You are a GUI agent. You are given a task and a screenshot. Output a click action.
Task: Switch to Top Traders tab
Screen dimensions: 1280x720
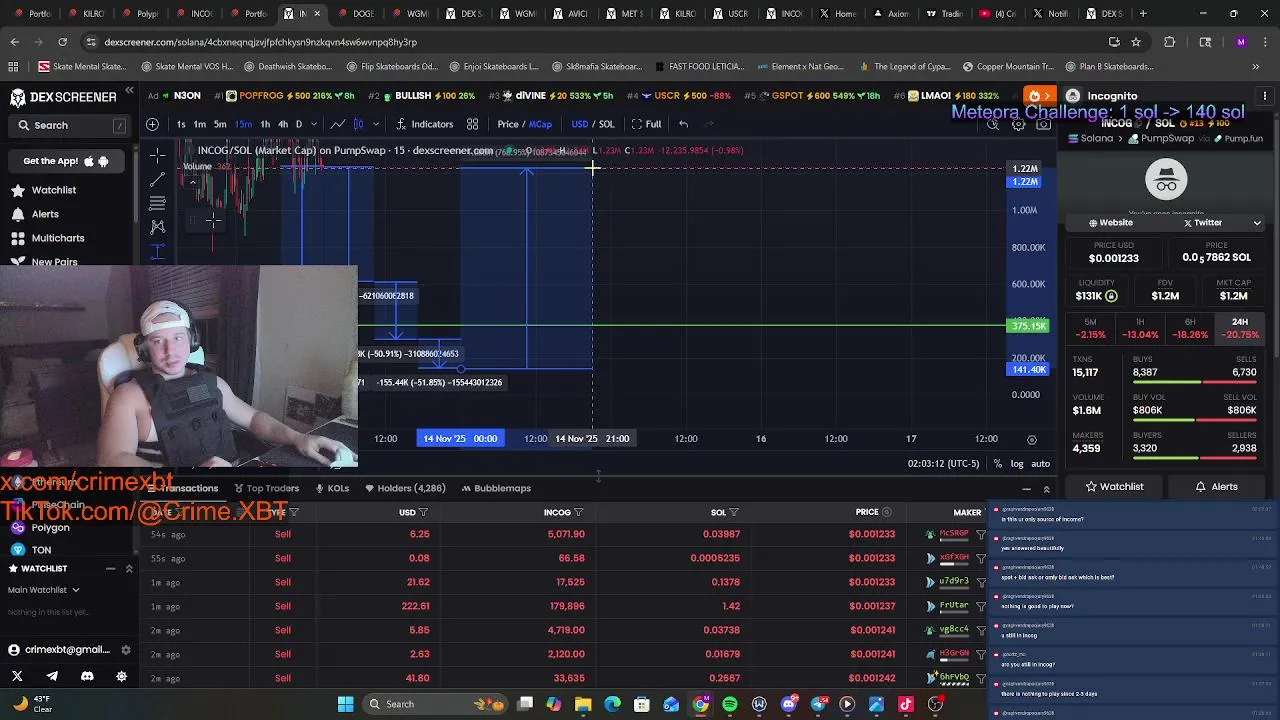pyautogui.click(x=266, y=488)
